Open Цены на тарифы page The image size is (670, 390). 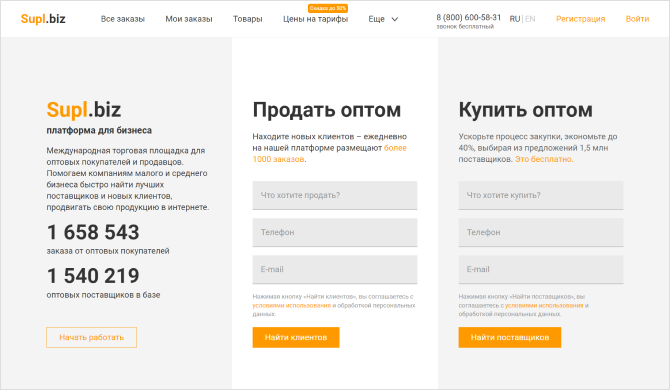[315, 19]
